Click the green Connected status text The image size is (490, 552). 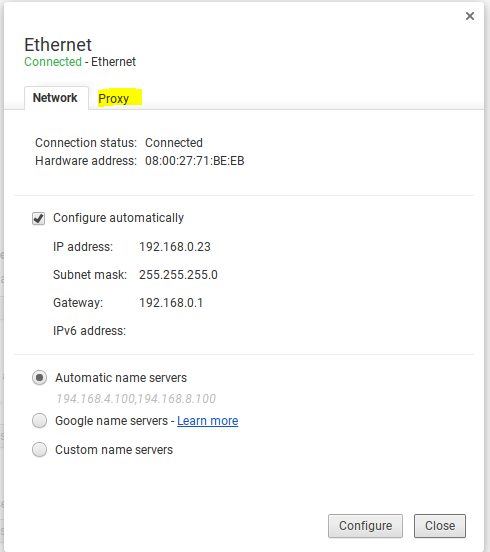[53, 62]
